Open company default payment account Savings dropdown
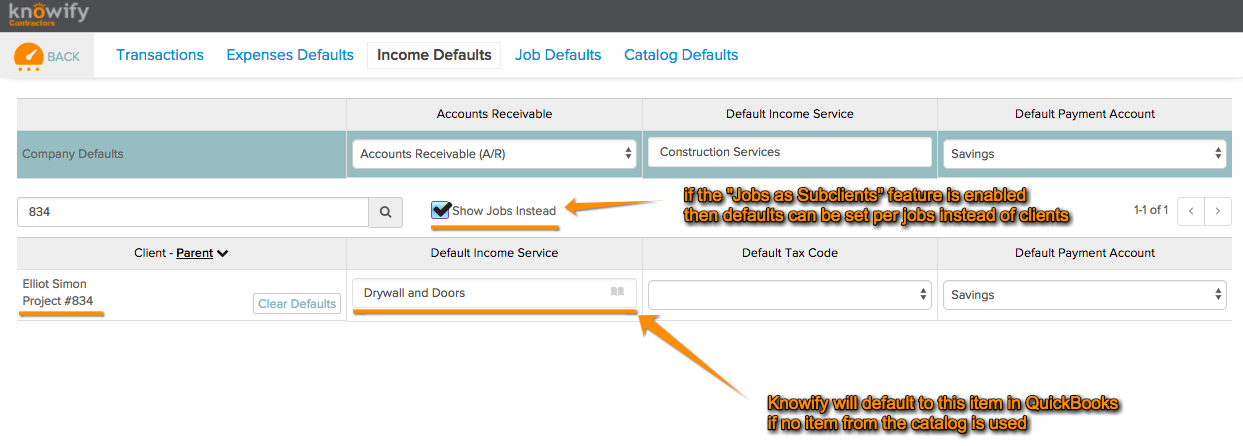Image resolution: width=1243 pixels, height=446 pixels. [x=1085, y=154]
